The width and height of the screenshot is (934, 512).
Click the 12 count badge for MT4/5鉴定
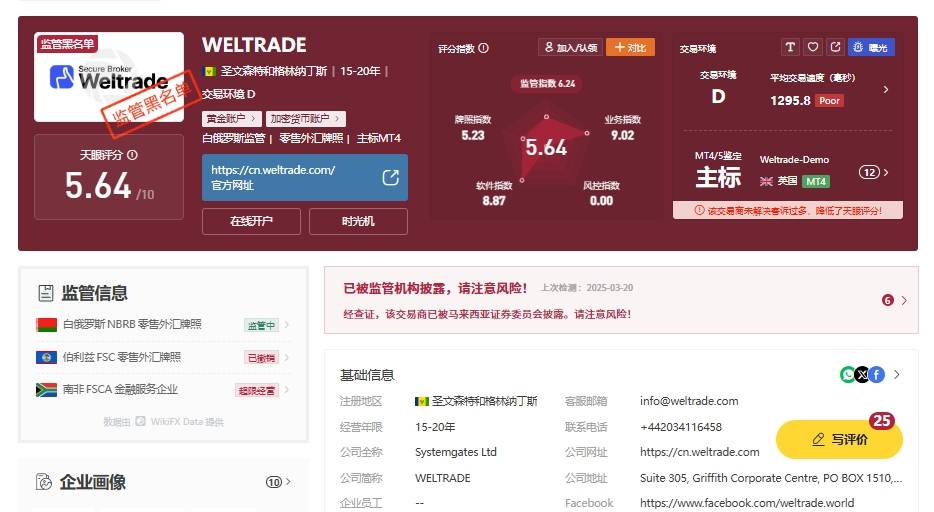[869, 173]
